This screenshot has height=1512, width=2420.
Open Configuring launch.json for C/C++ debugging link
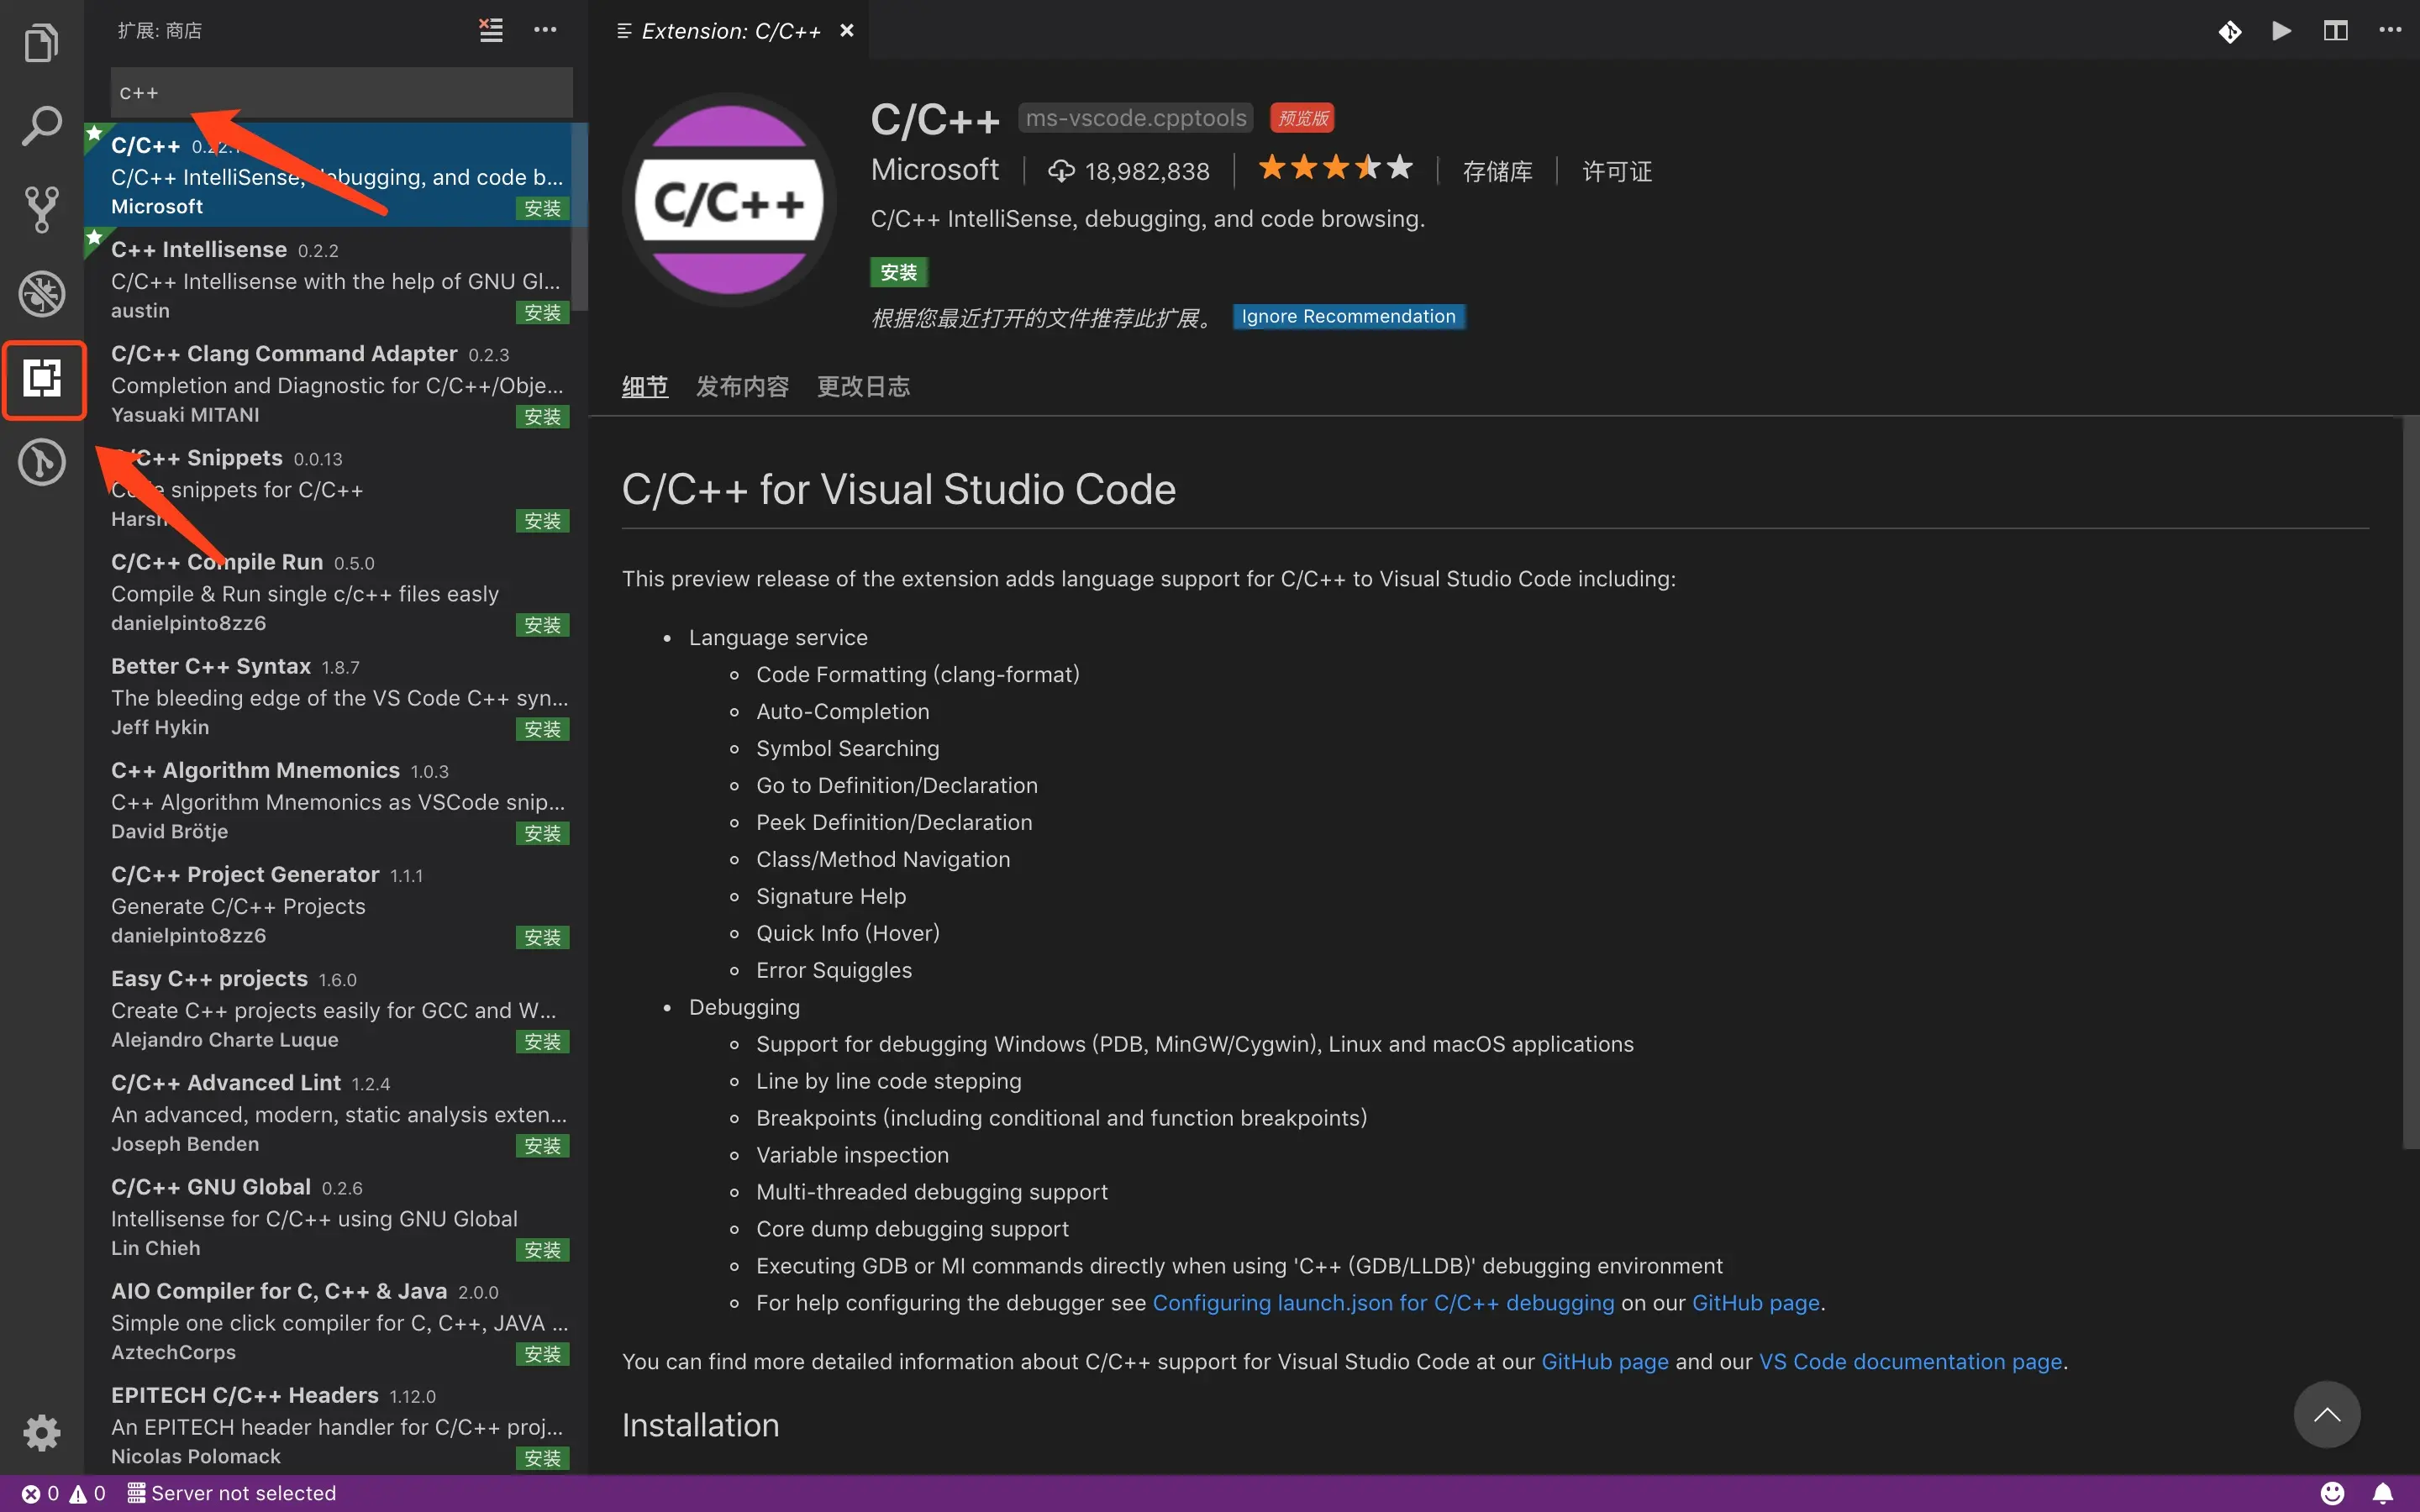tap(1383, 1302)
